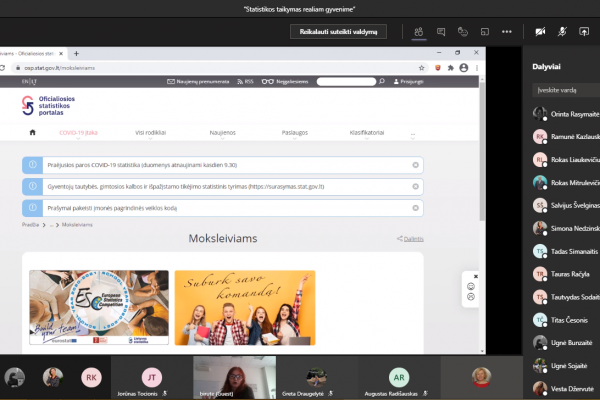The image size is (600, 400).
Task: Click Naujienų prenumerata link
Action: point(198,82)
